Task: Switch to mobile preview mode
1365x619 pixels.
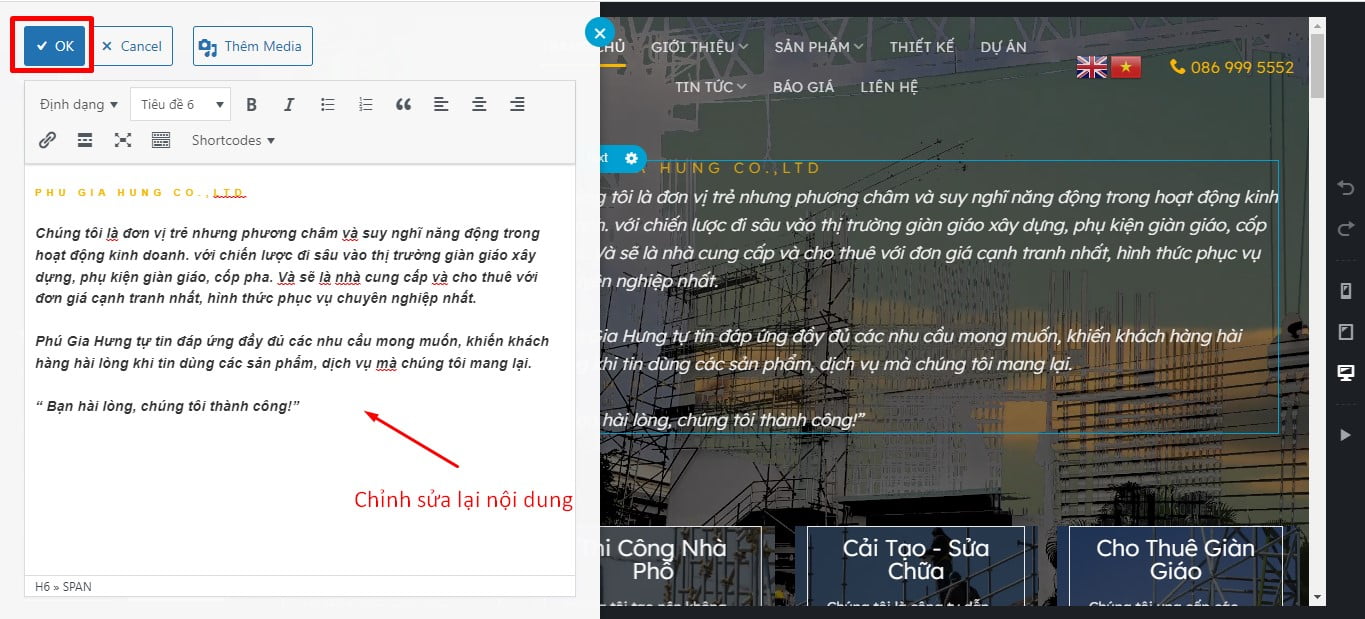Action: 1345,291
